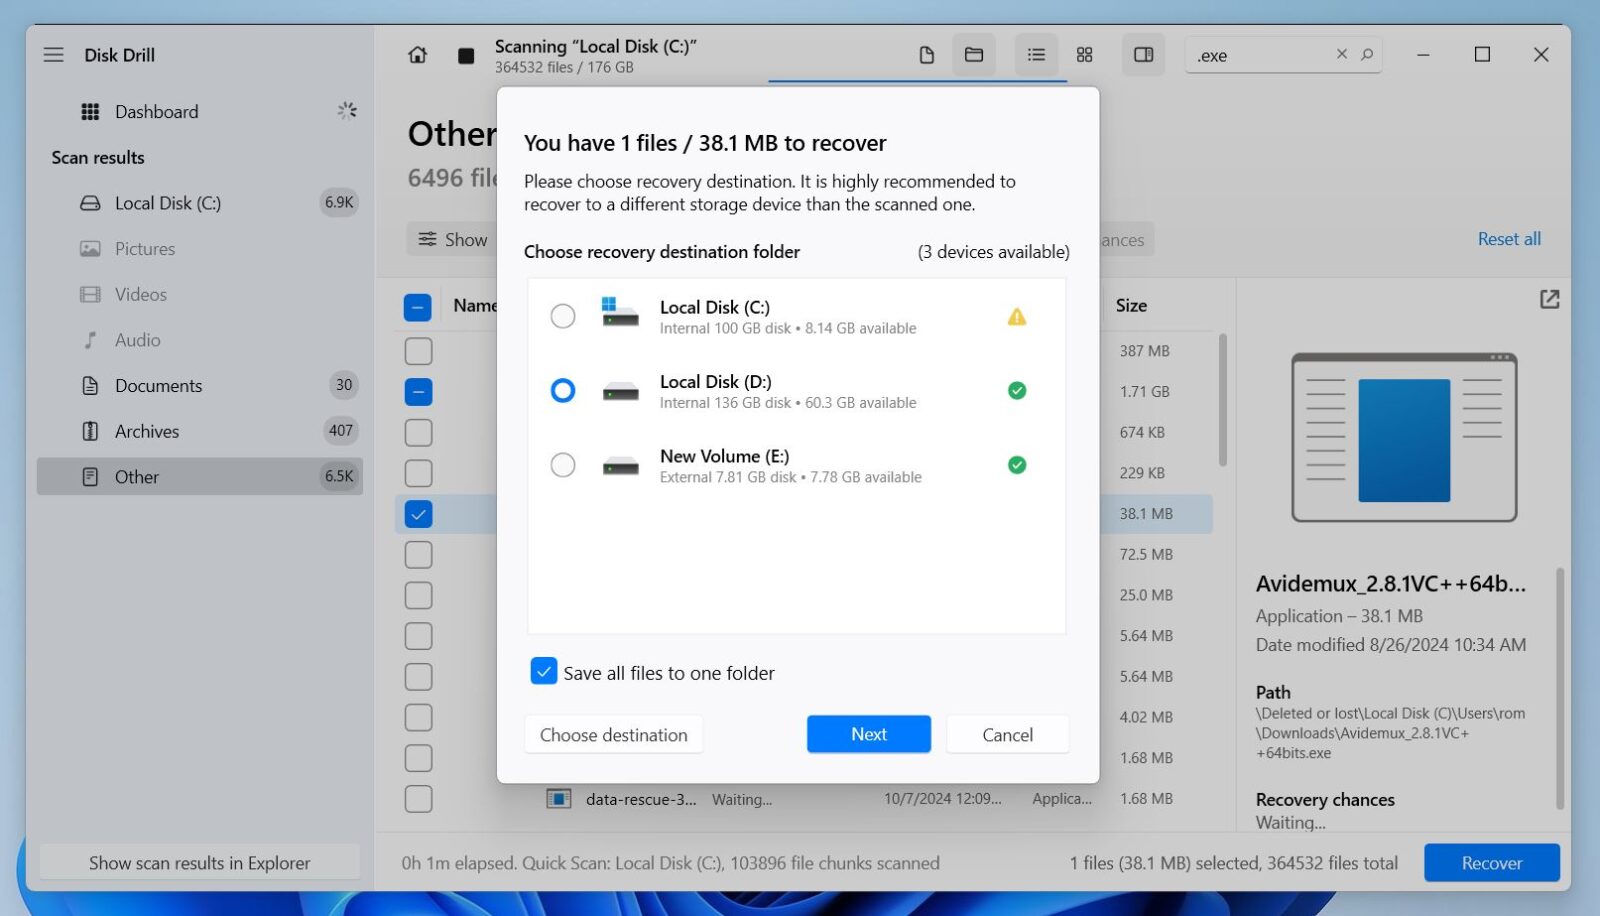Deselect the 38.1 MB file checkbox

(418, 513)
